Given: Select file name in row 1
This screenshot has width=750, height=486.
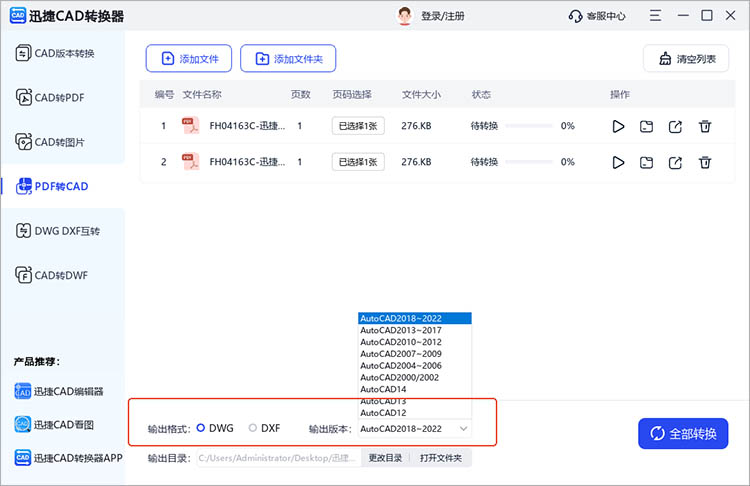Looking at the screenshot, I should click(247, 126).
